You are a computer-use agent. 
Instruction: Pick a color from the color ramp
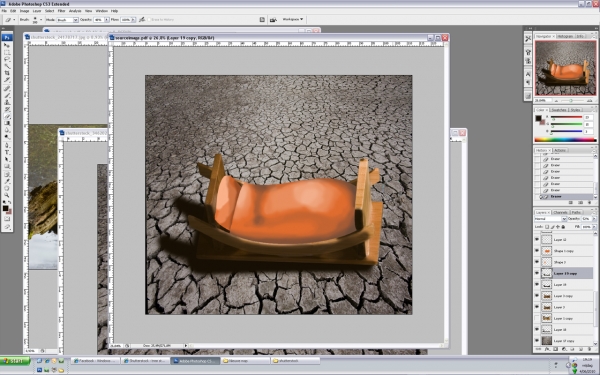pyautogui.click(x=565, y=140)
